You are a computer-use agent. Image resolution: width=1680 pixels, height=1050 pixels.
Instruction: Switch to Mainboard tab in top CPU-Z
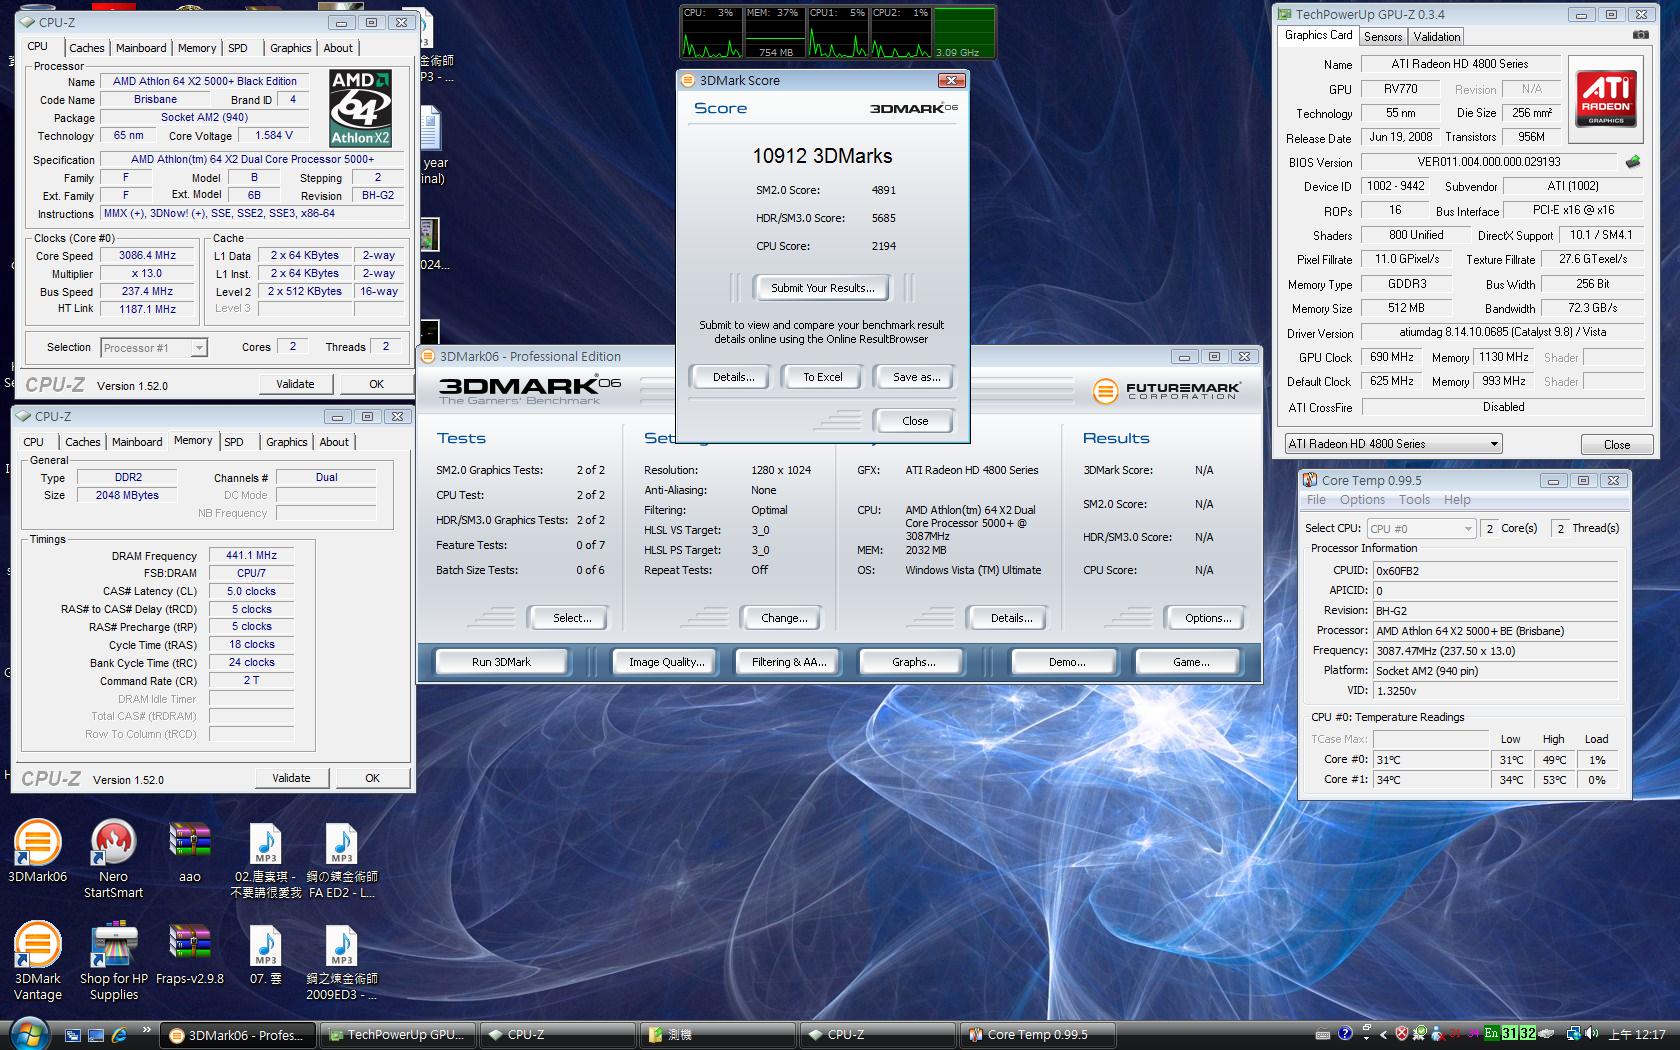pyautogui.click(x=141, y=48)
